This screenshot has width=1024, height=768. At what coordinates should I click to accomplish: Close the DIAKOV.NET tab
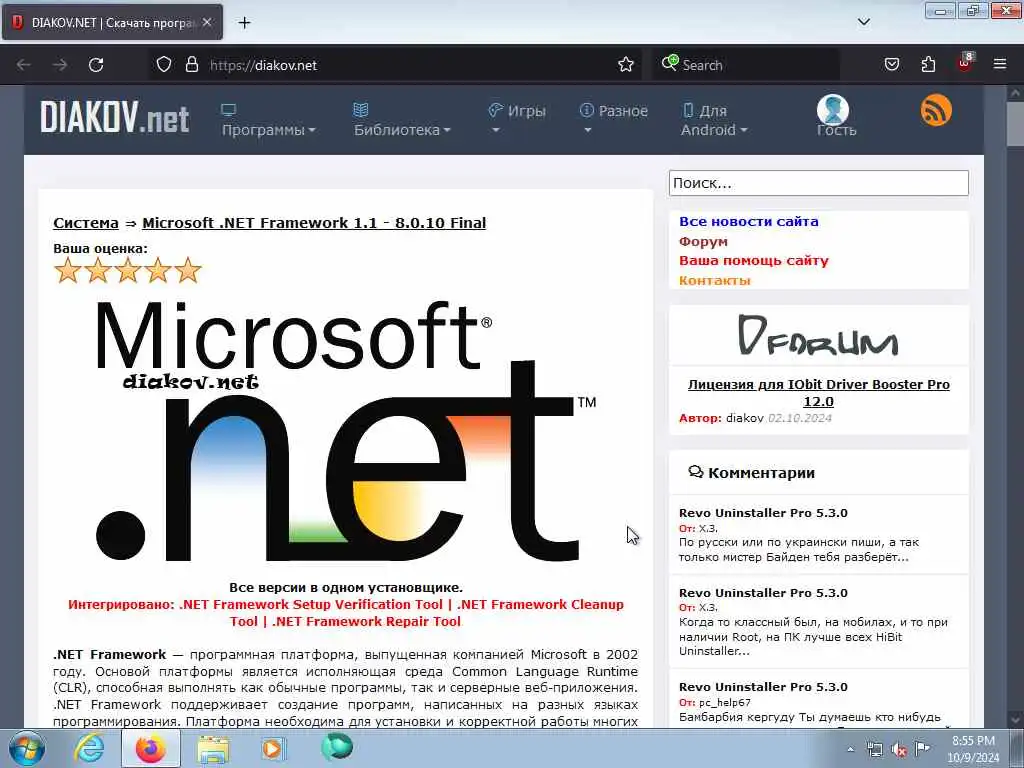207,22
